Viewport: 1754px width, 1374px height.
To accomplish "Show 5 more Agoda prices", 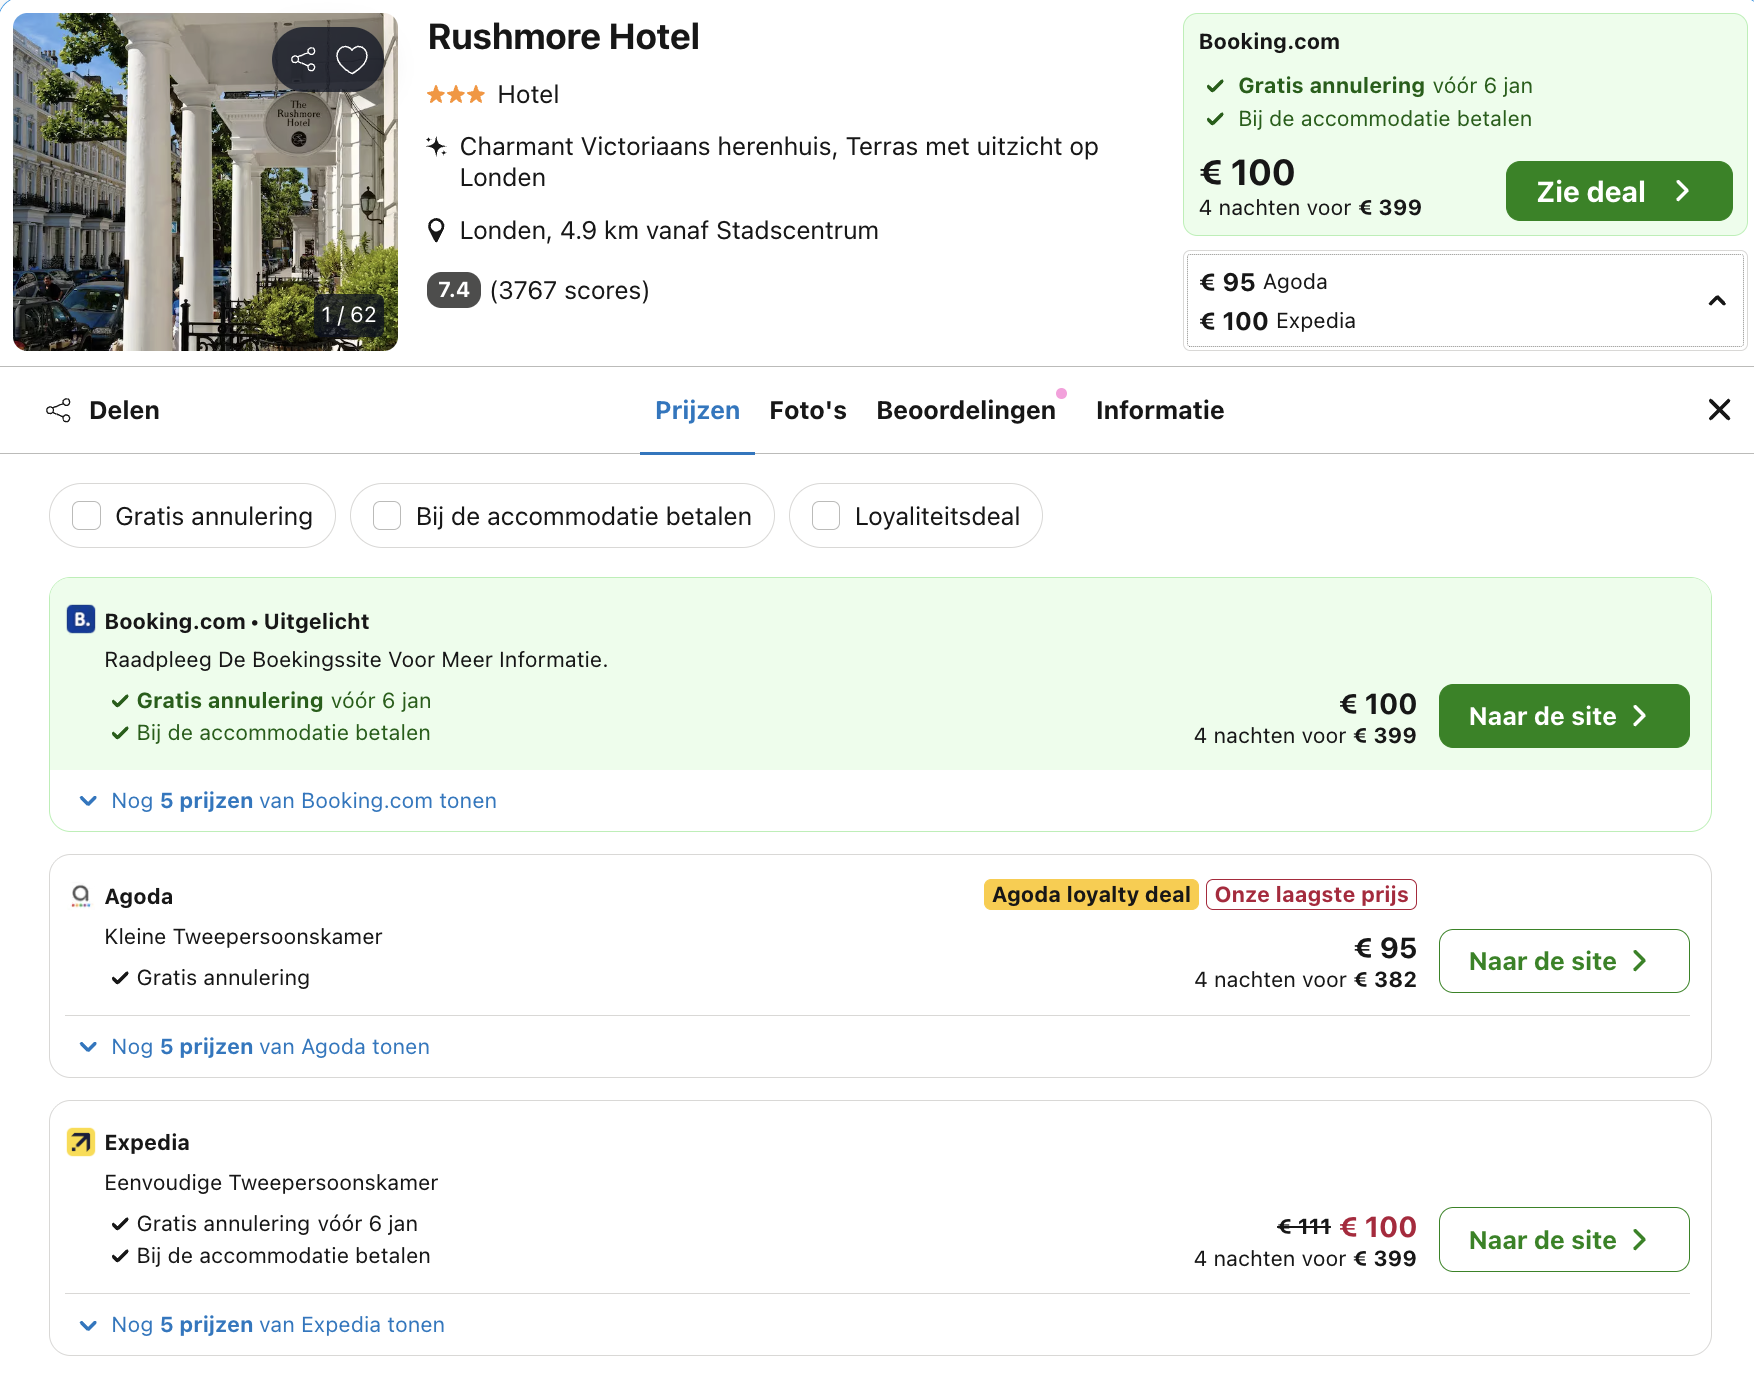I will point(270,1047).
